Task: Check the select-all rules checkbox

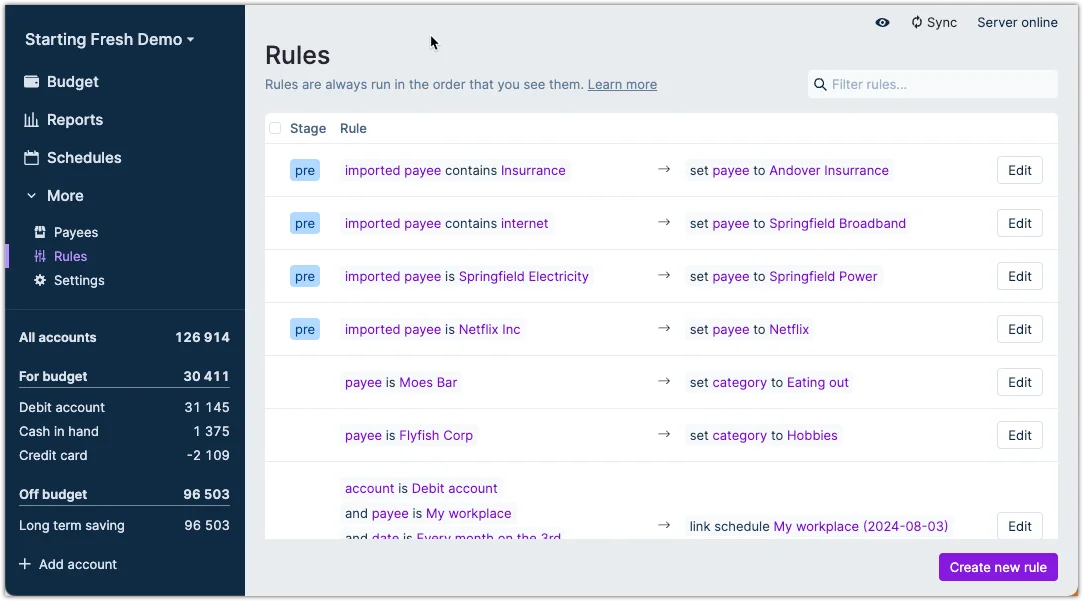Action: tap(275, 128)
